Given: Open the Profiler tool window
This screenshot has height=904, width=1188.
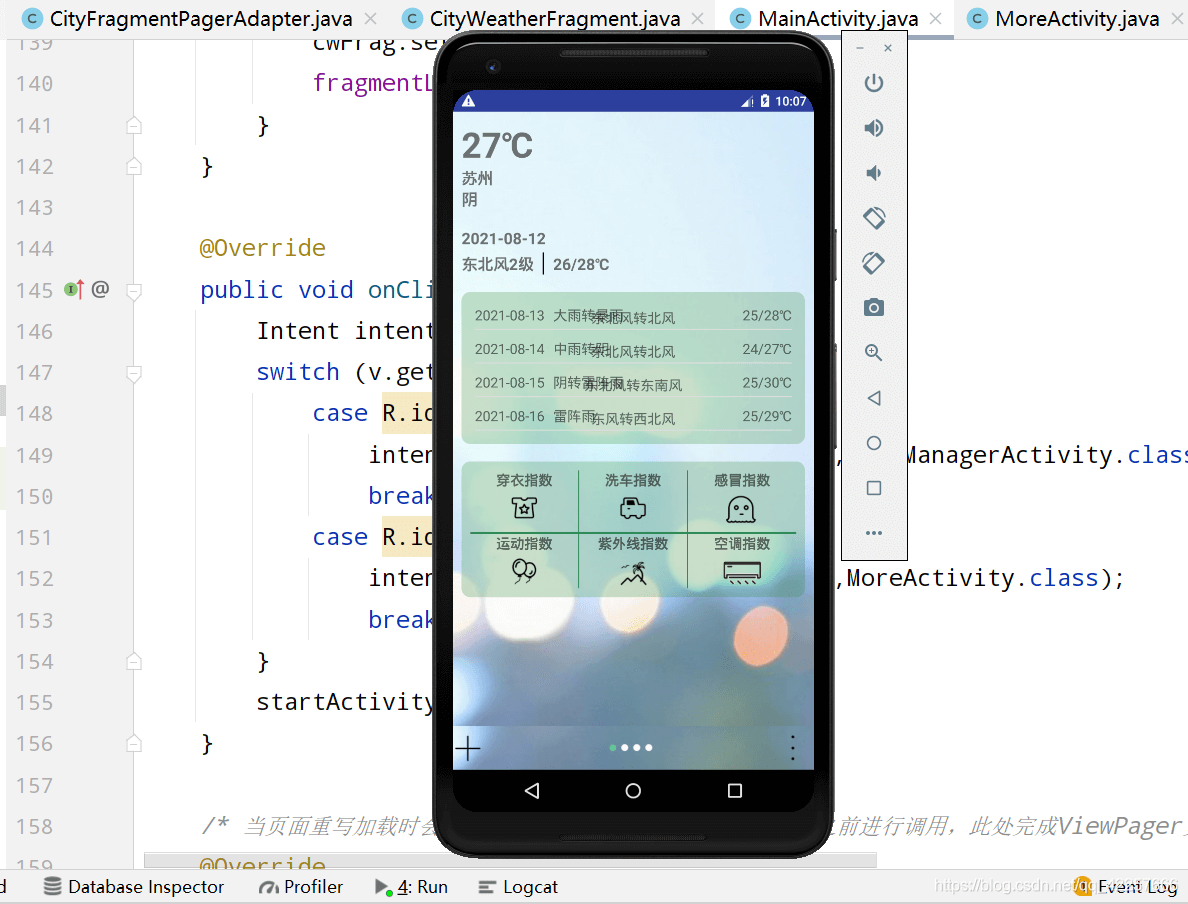Looking at the screenshot, I should pos(299,886).
